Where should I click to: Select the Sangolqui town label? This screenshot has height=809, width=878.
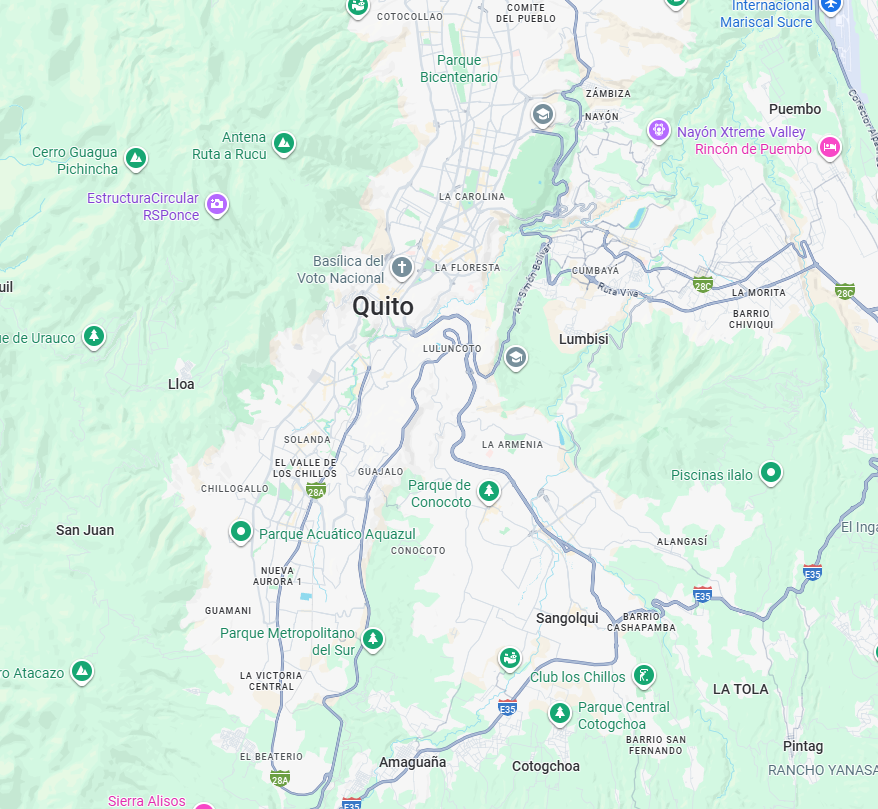[567, 618]
